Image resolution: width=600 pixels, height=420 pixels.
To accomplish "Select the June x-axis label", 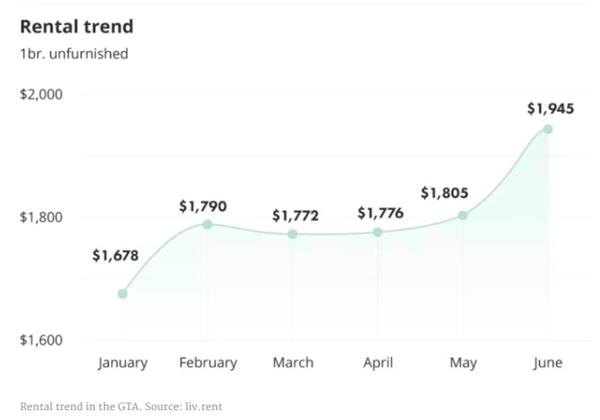I will pos(548,362).
